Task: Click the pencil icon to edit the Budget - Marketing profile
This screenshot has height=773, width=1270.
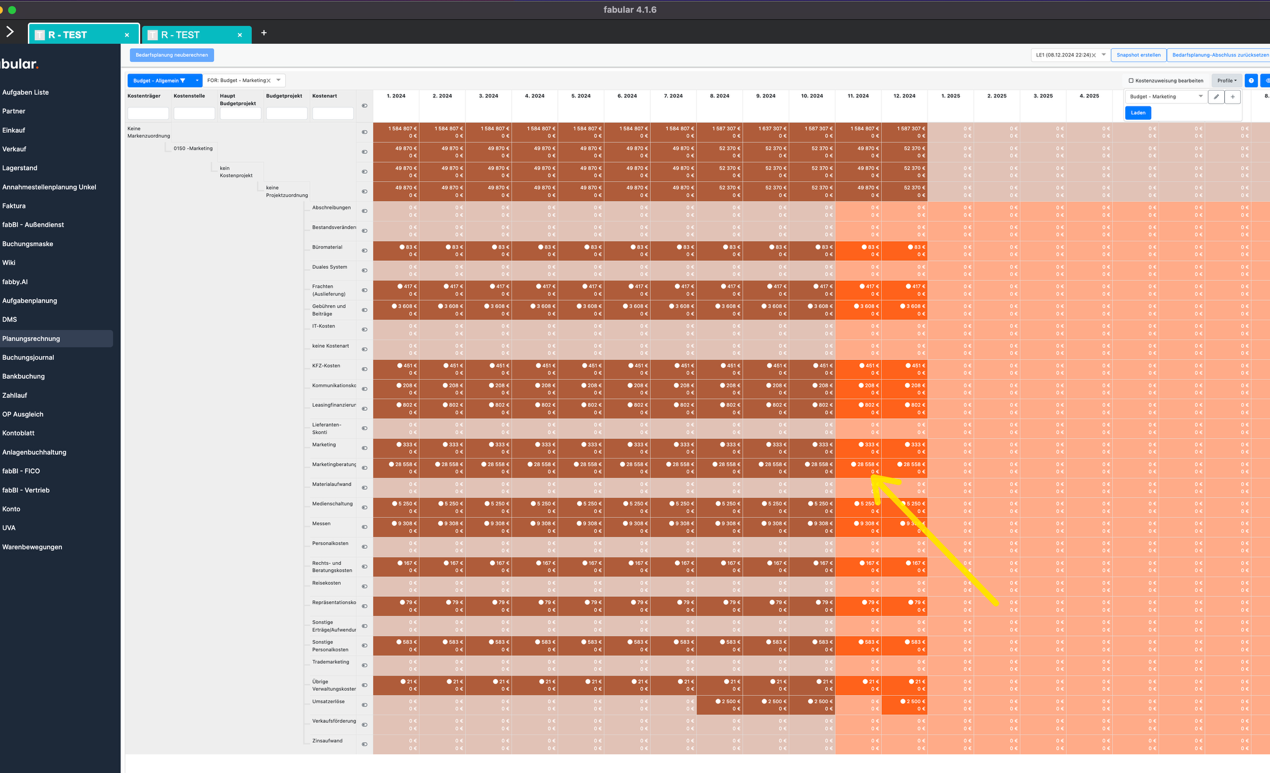Action: click(x=1216, y=96)
